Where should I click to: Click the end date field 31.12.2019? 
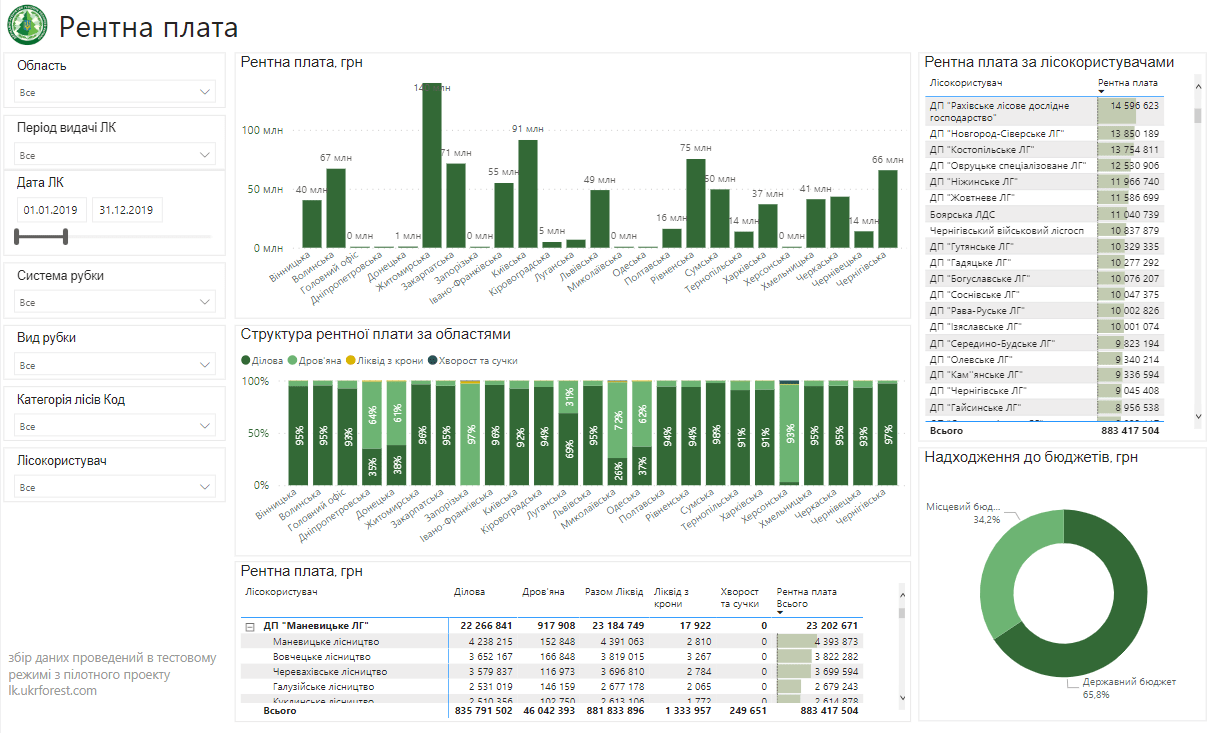tap(126, 210)
